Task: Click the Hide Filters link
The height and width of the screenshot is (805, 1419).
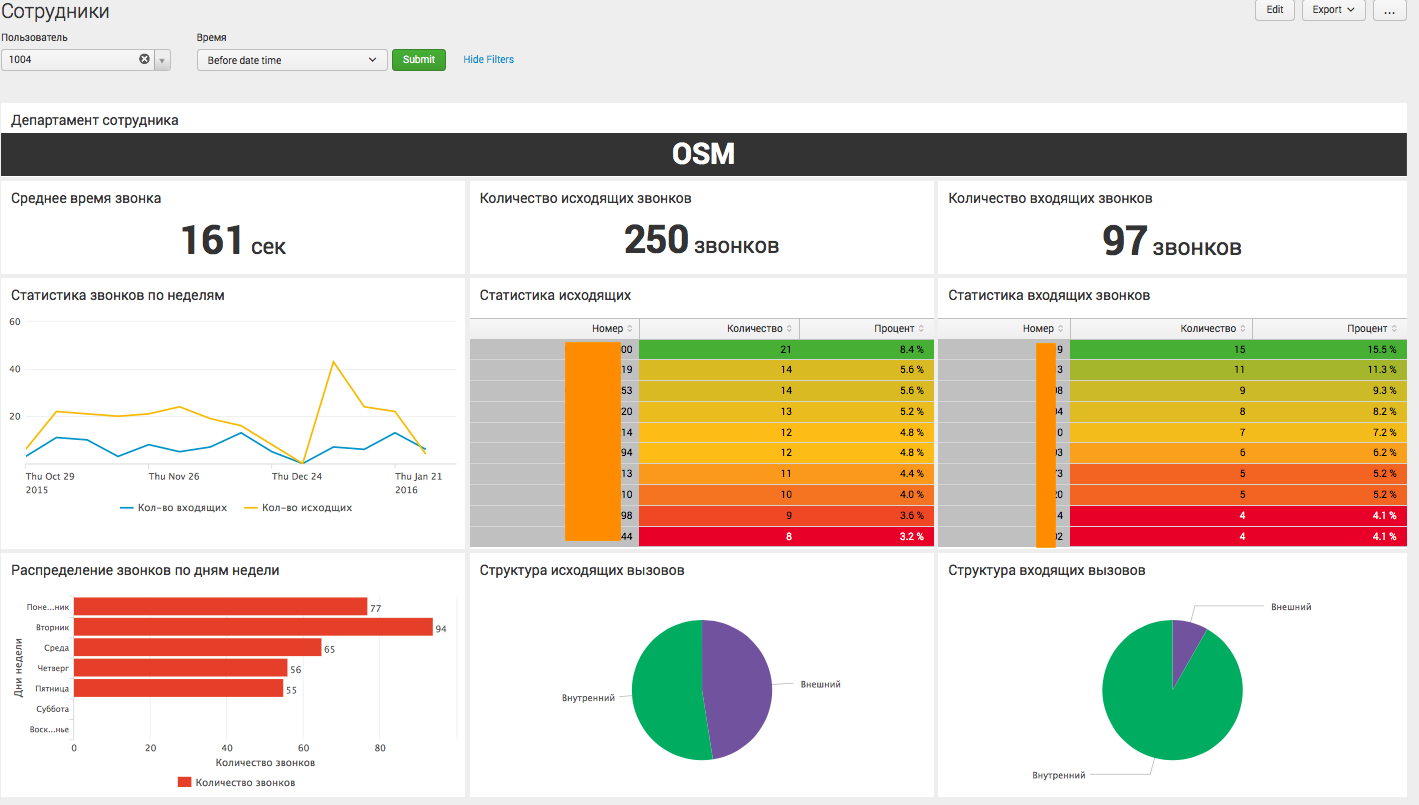Action: tap(488, 59)
